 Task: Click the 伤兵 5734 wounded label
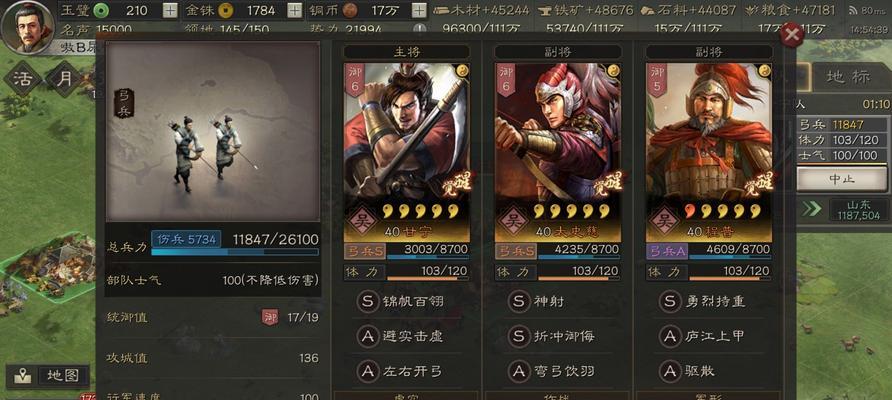tap(186, 239)
